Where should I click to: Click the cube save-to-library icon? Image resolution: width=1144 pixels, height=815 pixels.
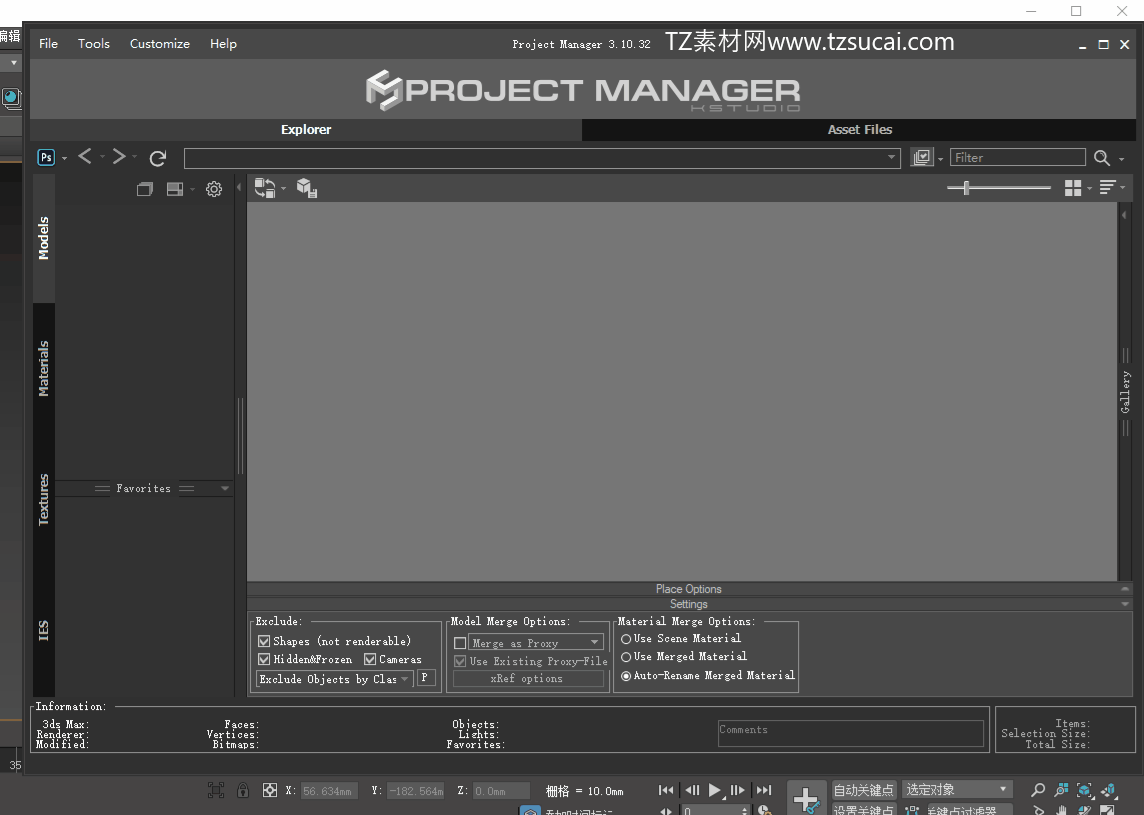[x=306, y=188]
